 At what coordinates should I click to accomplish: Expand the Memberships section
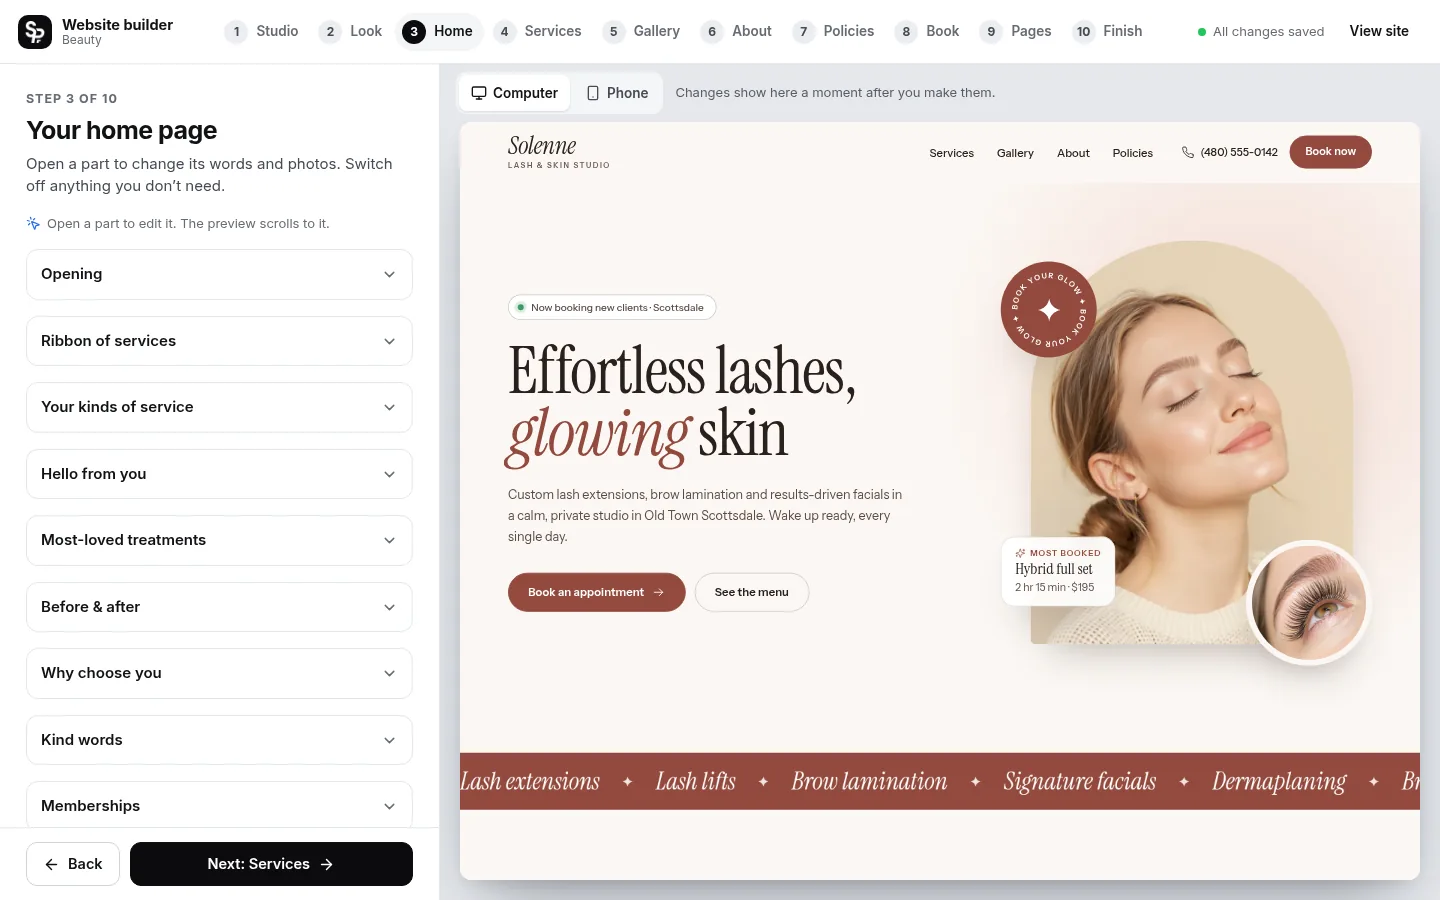tap(219, 805)
